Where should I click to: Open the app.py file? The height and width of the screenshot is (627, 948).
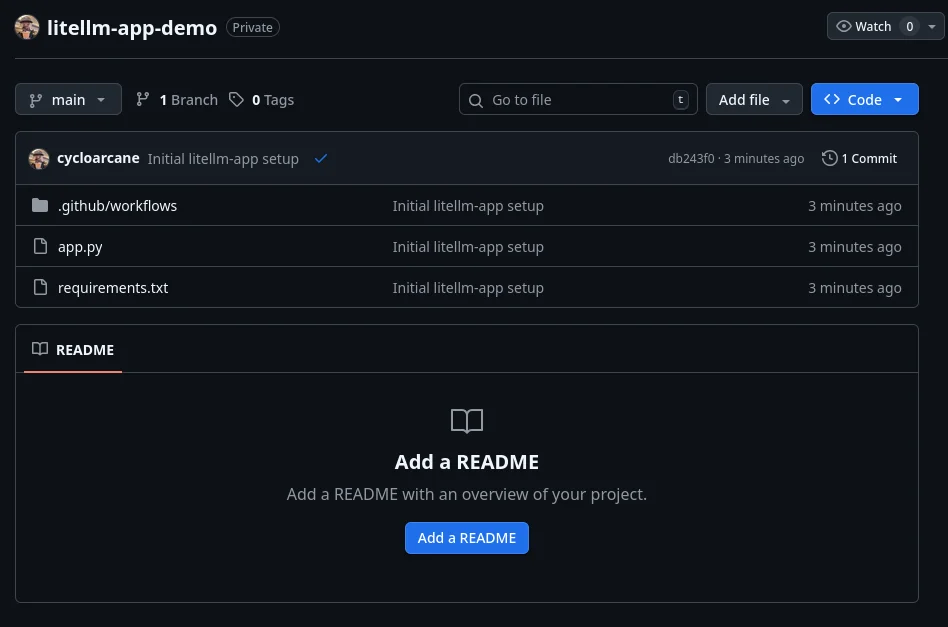pos(80,247)
